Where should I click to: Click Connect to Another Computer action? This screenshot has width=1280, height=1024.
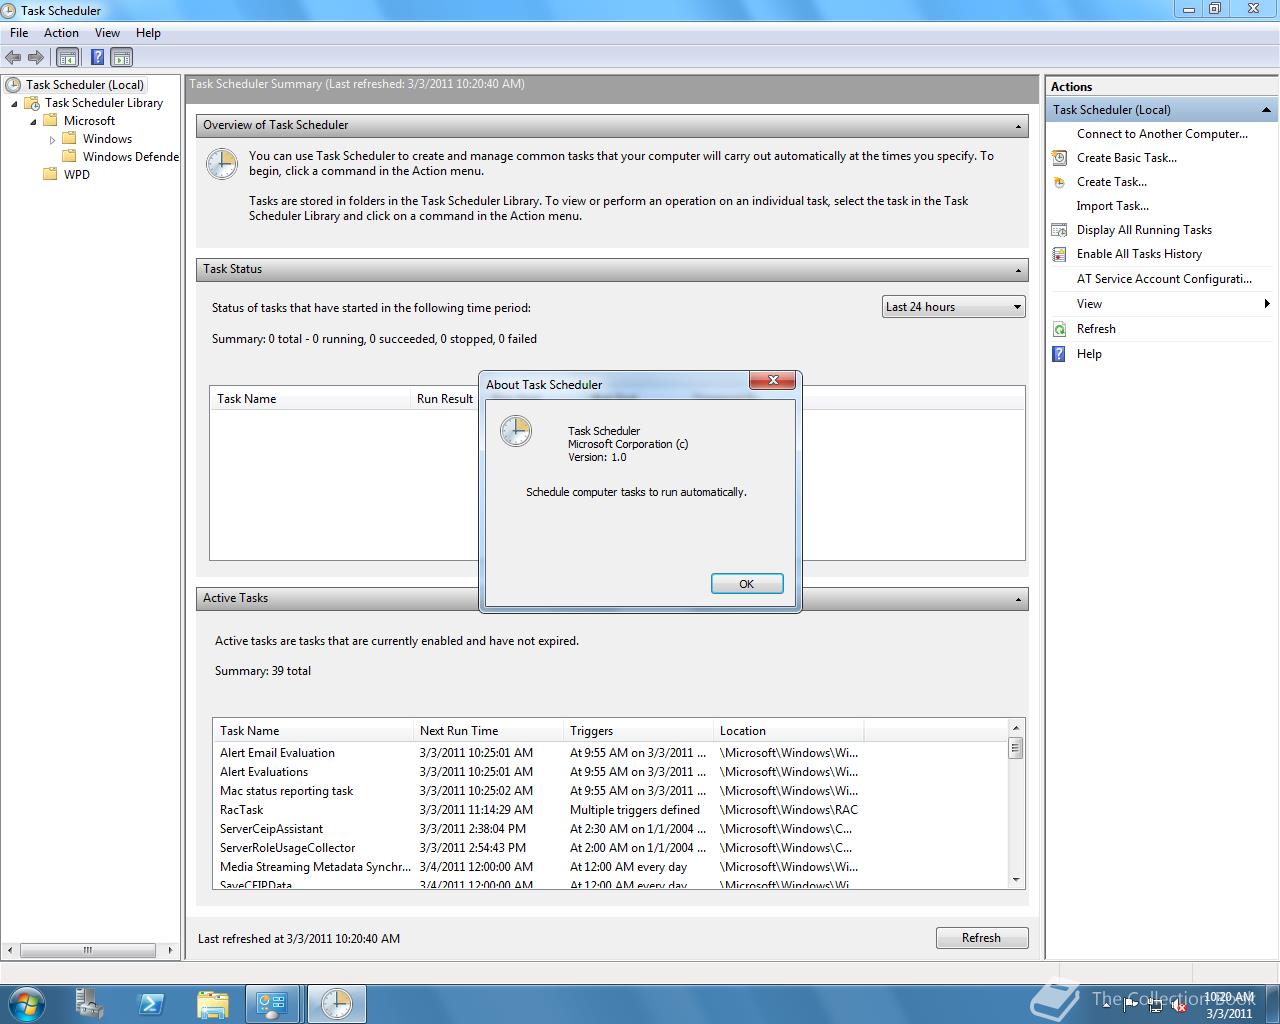pyautogui.click(x=1162, y=134)
